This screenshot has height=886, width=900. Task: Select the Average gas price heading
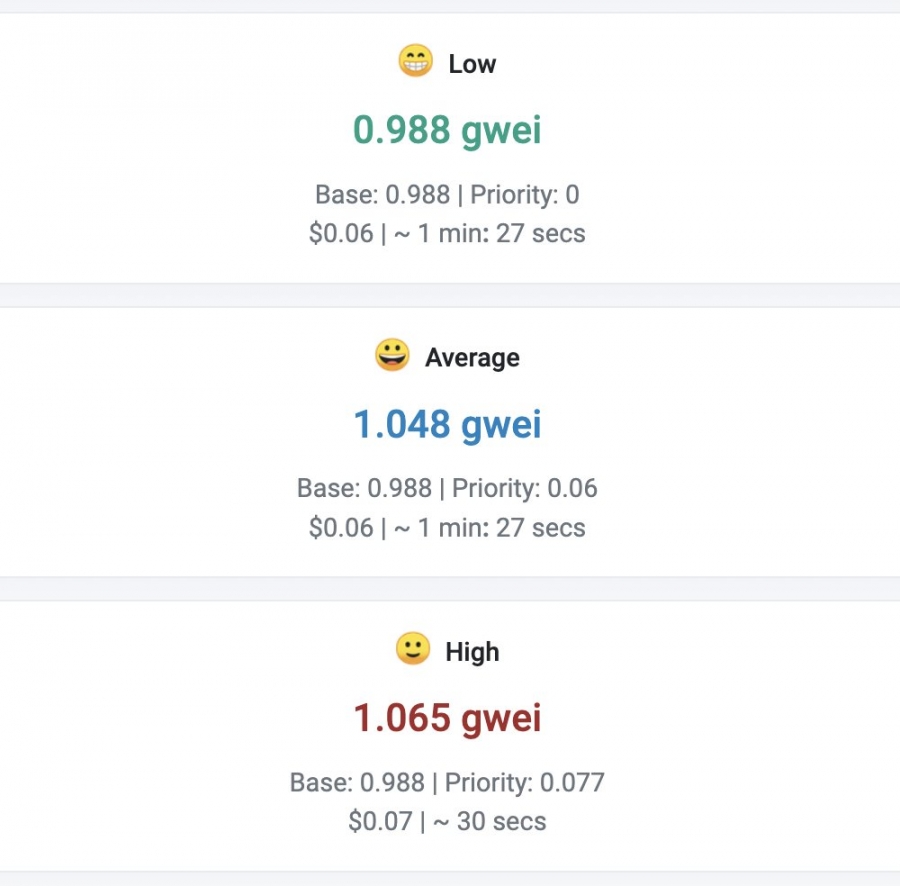click(472, 358)
